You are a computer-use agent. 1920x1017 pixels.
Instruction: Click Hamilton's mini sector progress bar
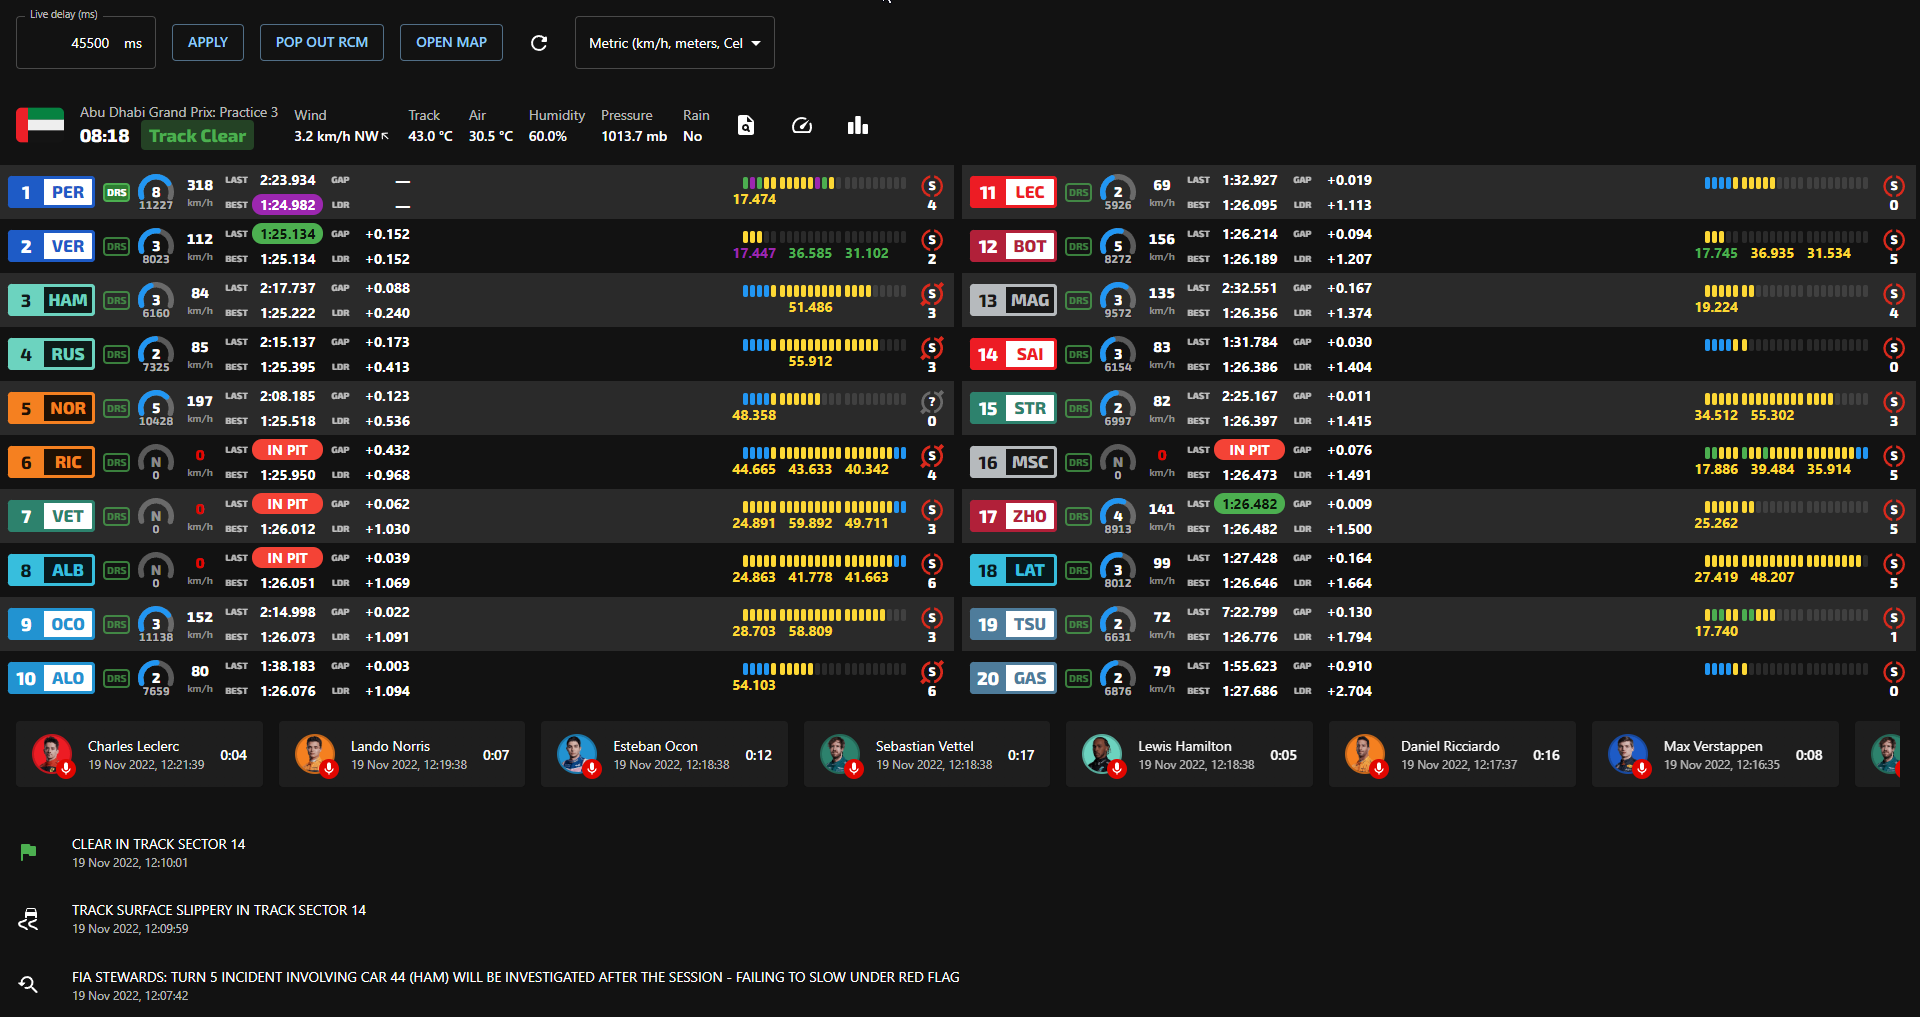point(824,291)
